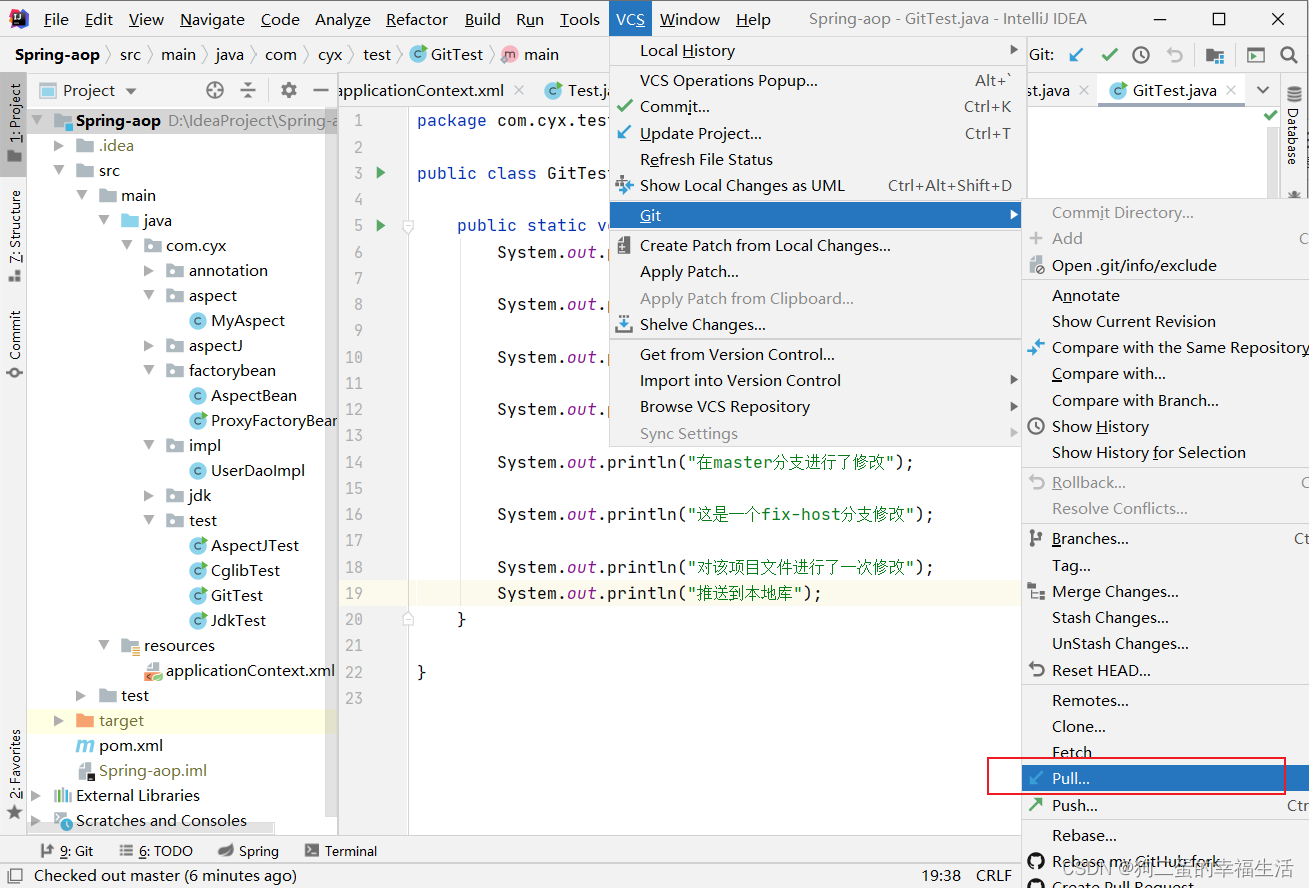Open the hidden editor tabs dropdown arrow

(x=1263, y=90)
